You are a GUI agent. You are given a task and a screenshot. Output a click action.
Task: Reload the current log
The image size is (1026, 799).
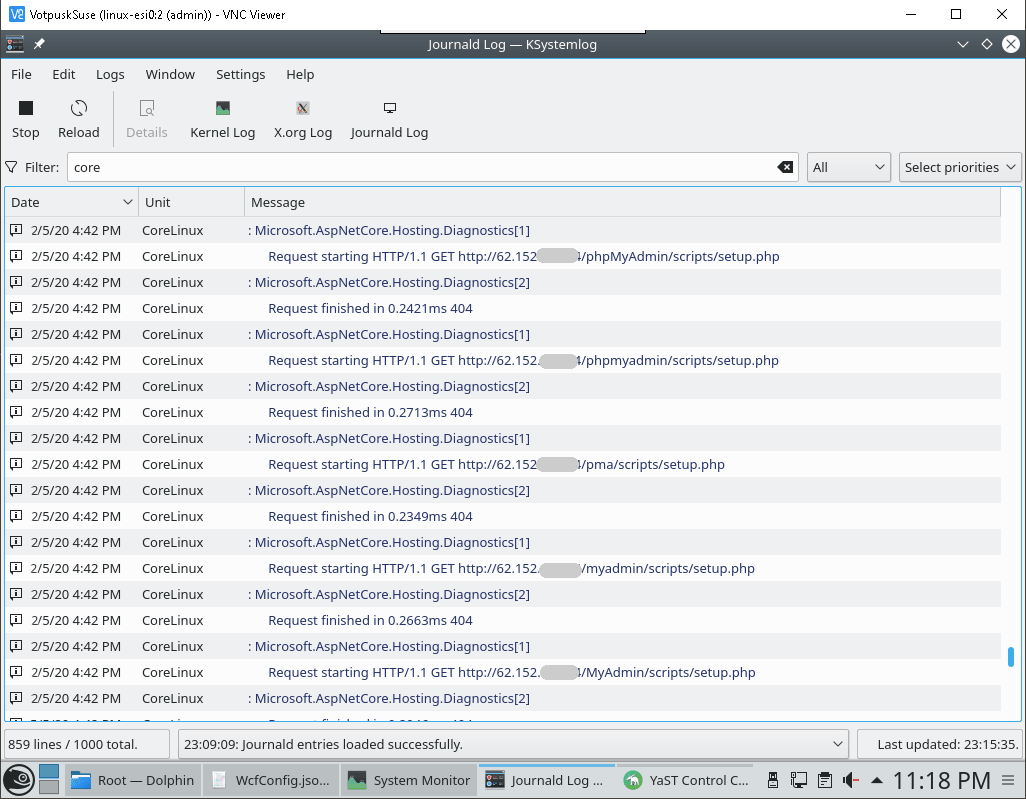tap(79, 118)
